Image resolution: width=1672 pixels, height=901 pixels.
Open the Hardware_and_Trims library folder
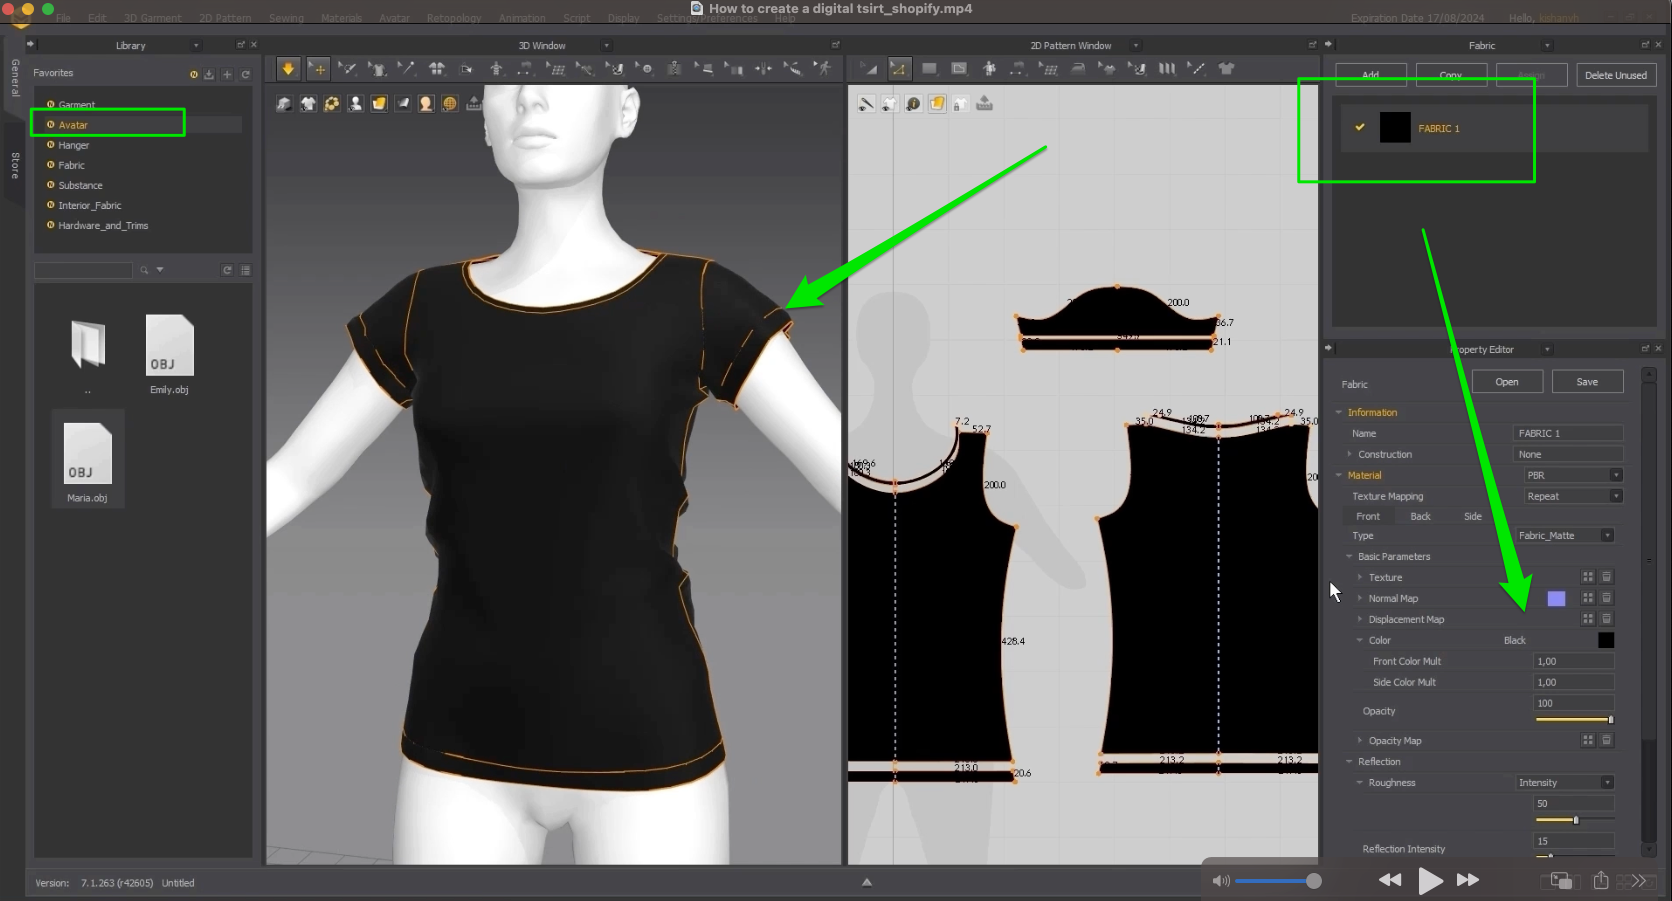click(x=103, y=225)
